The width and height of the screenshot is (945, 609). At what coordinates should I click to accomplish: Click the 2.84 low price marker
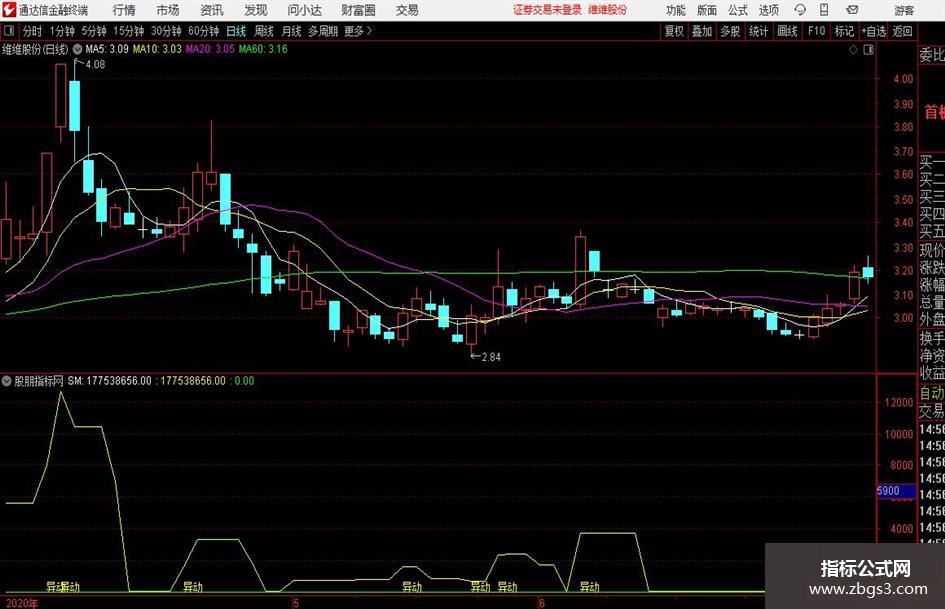pos(491,357)
